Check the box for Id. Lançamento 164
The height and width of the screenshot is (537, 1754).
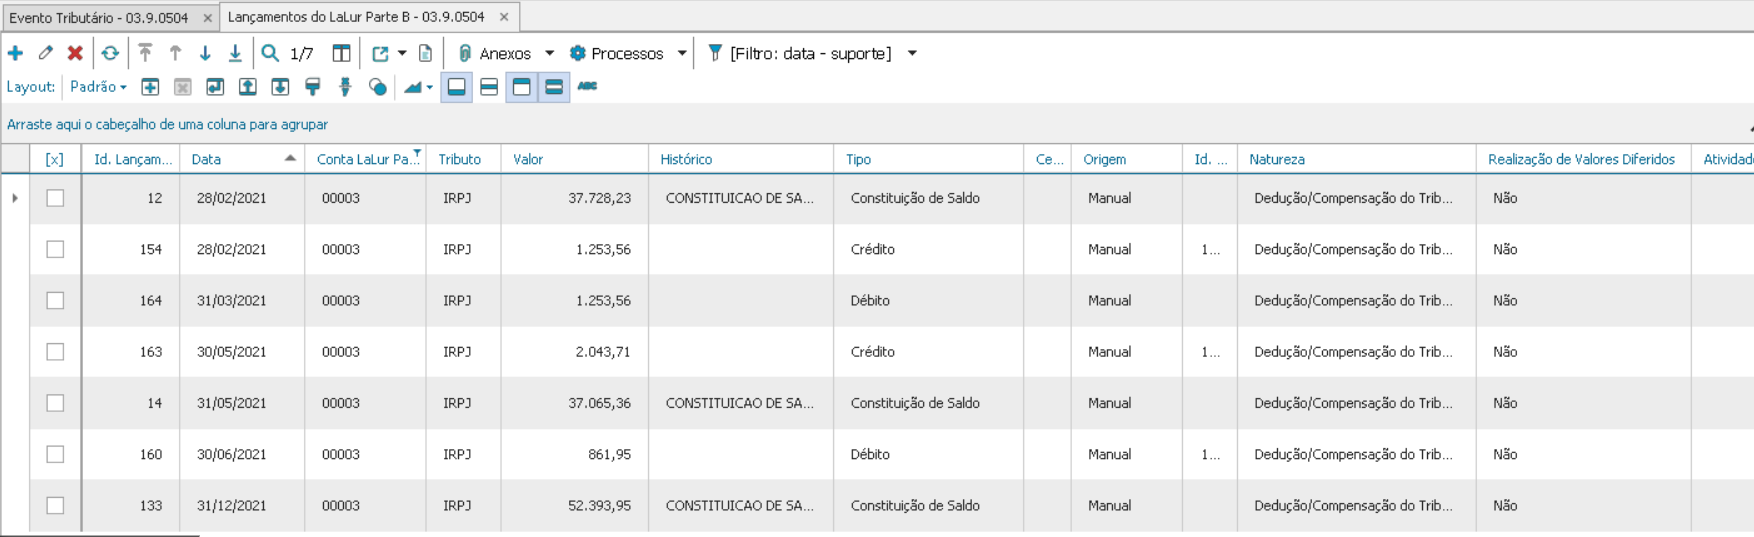55,300
